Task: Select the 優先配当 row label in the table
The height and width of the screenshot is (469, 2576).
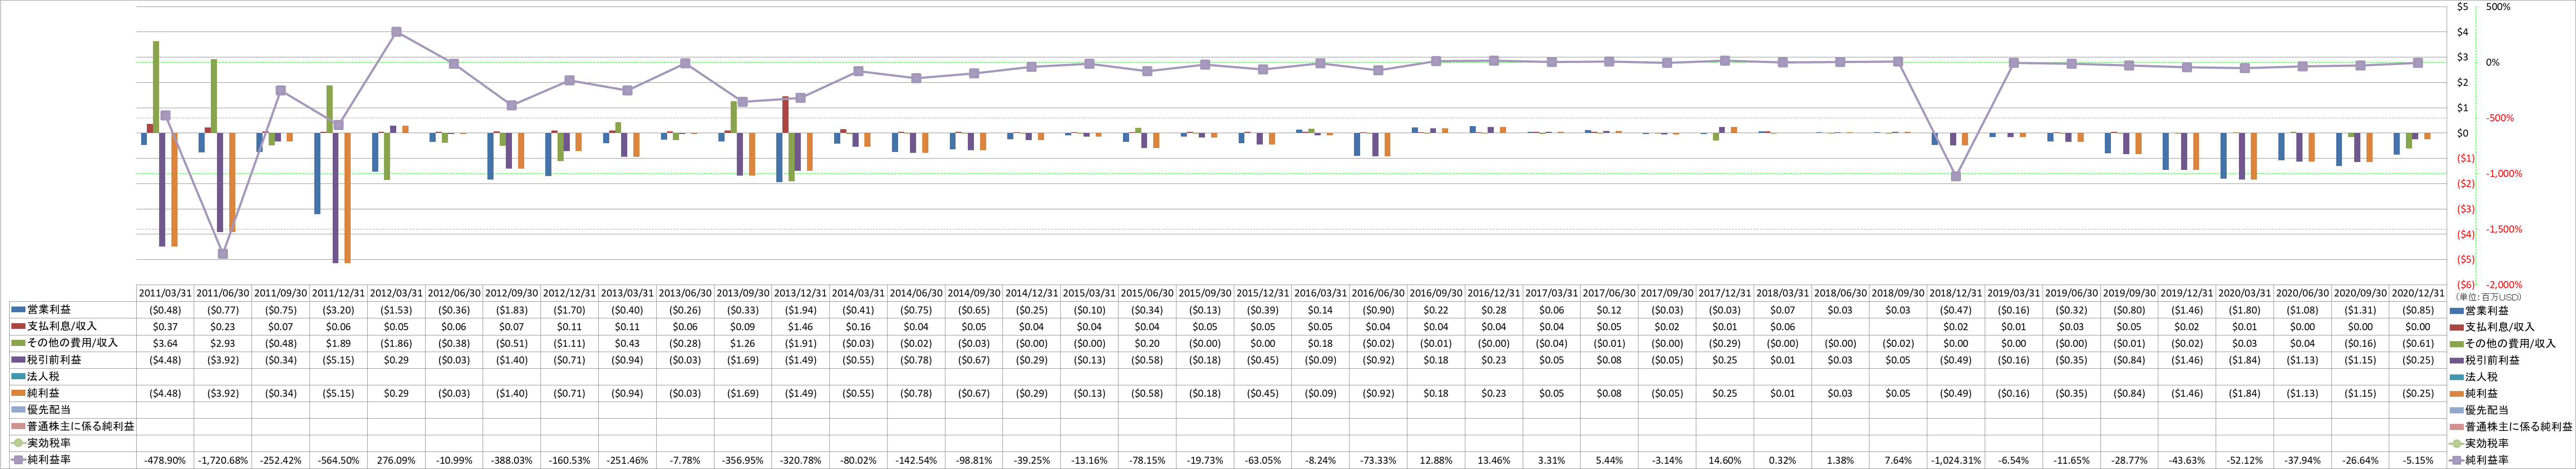Action: tap(48, 410)
